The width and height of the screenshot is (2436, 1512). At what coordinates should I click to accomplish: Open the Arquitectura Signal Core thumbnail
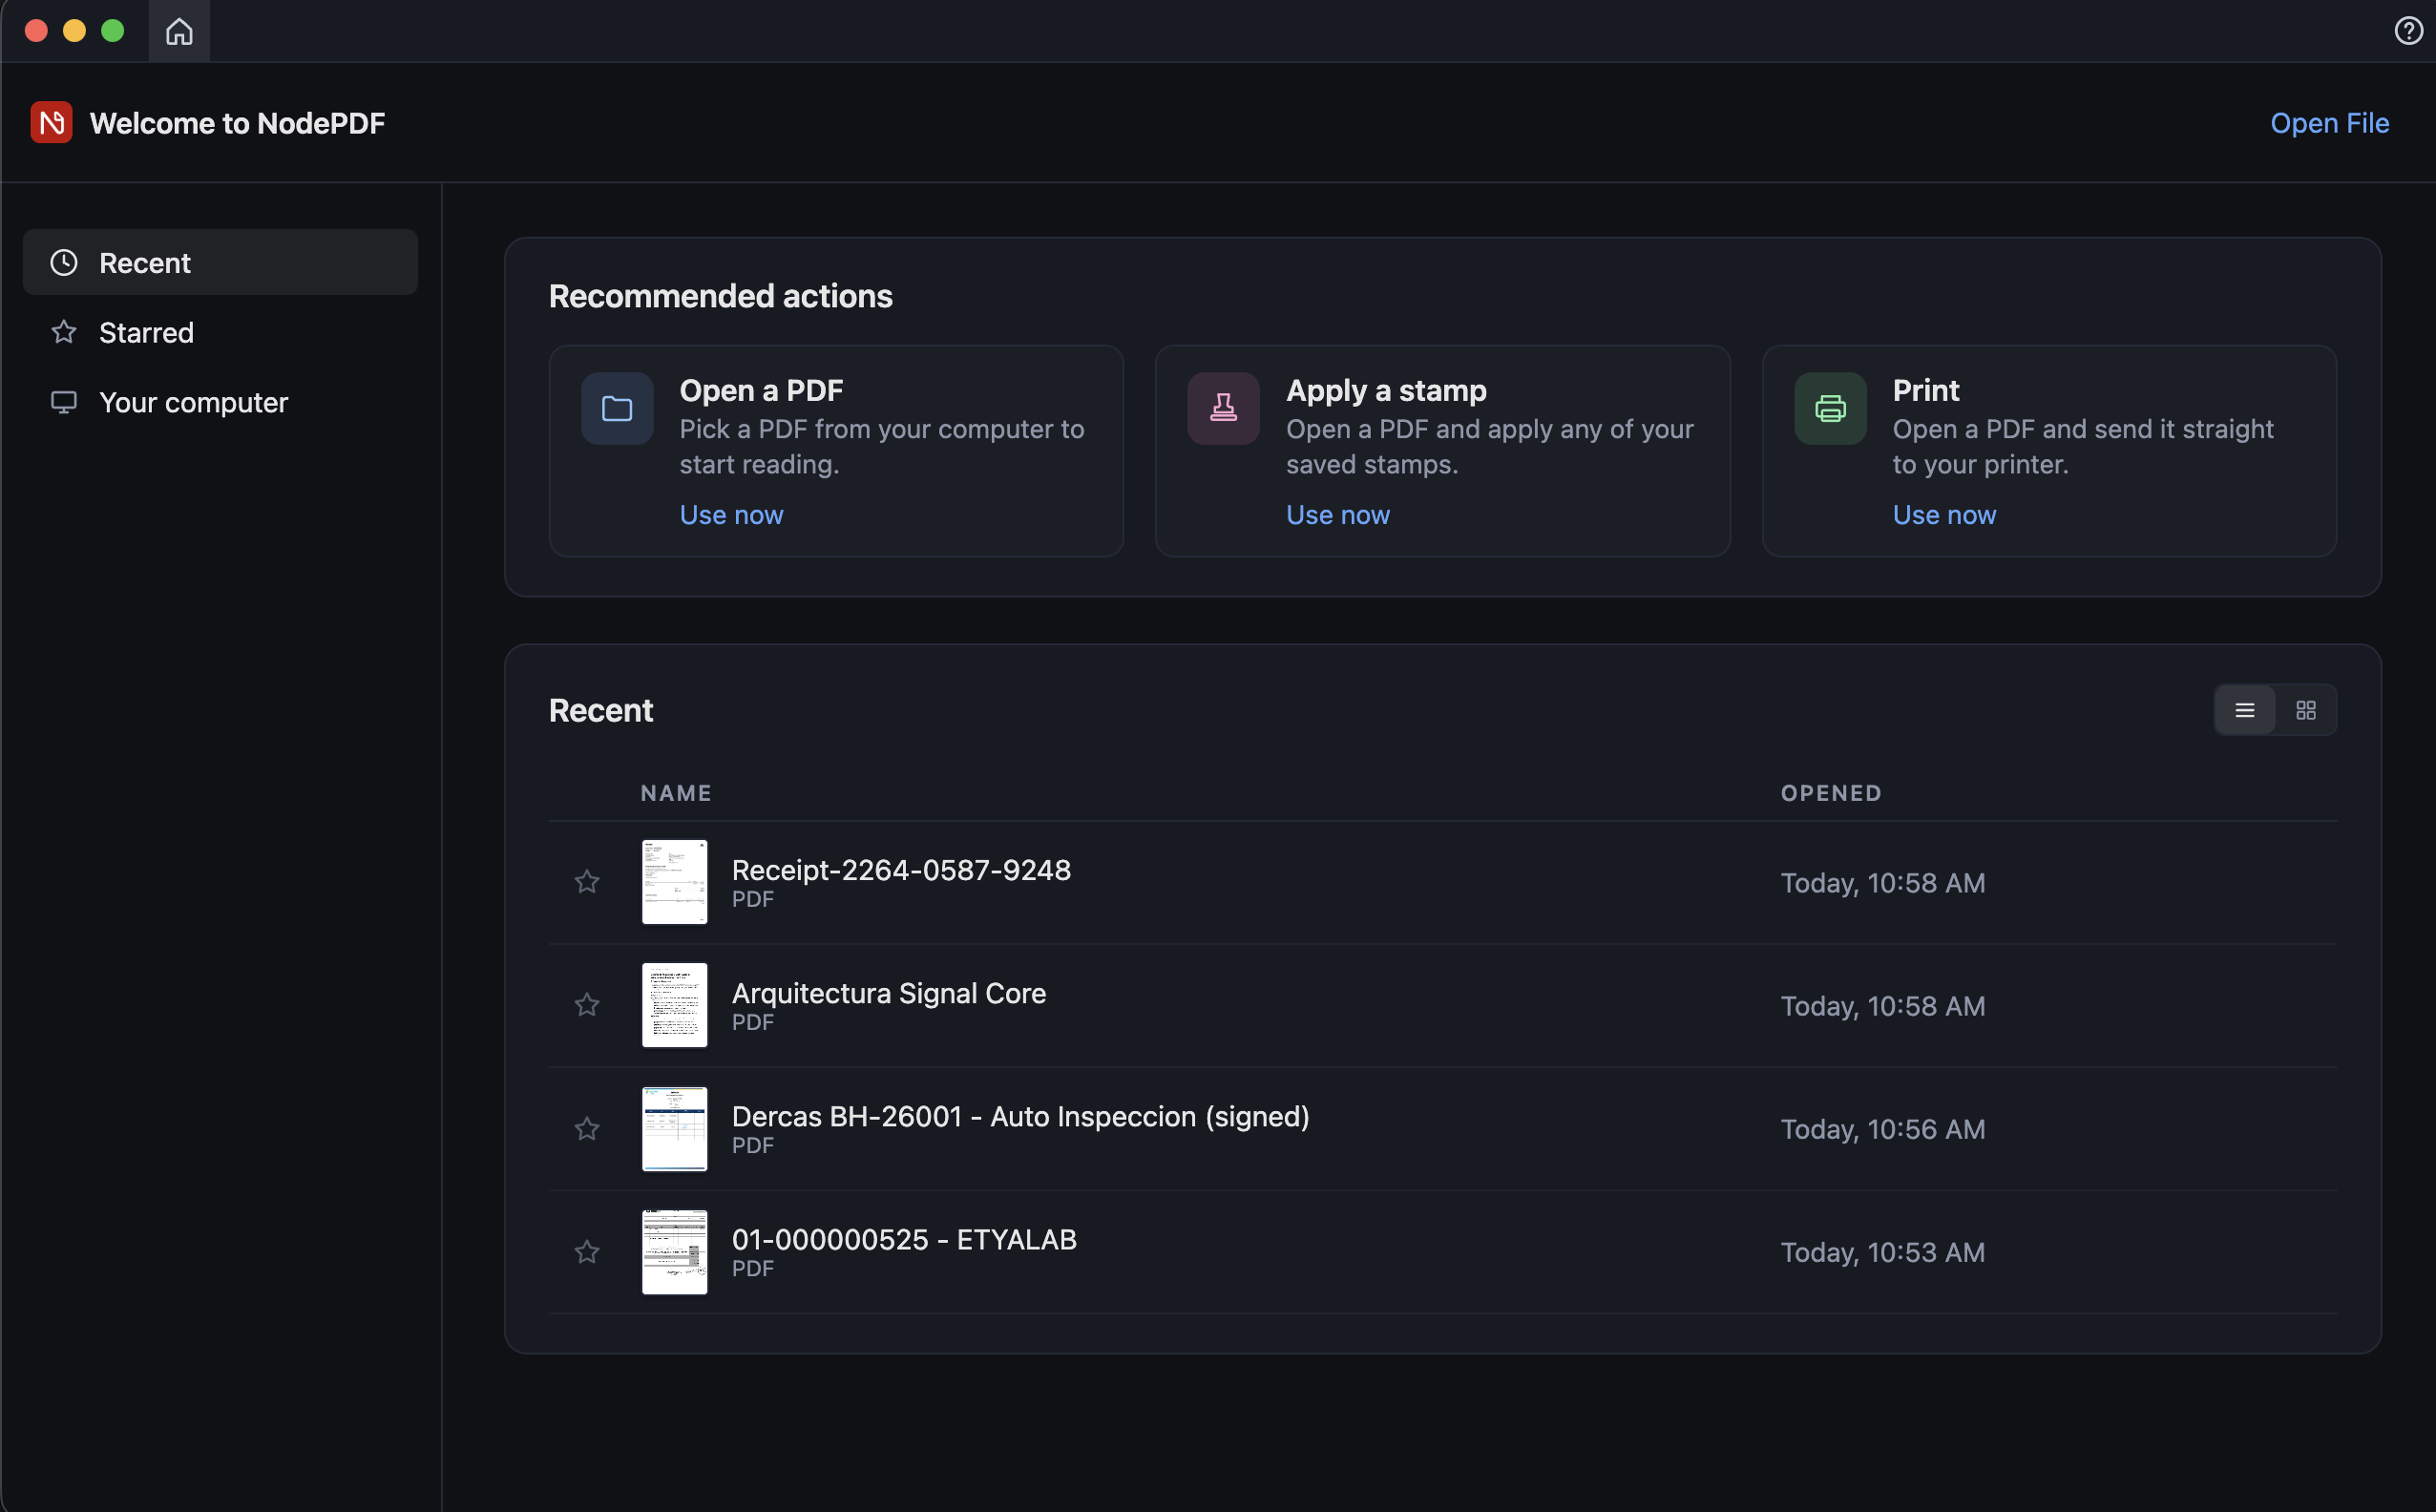click(675, 1005)
